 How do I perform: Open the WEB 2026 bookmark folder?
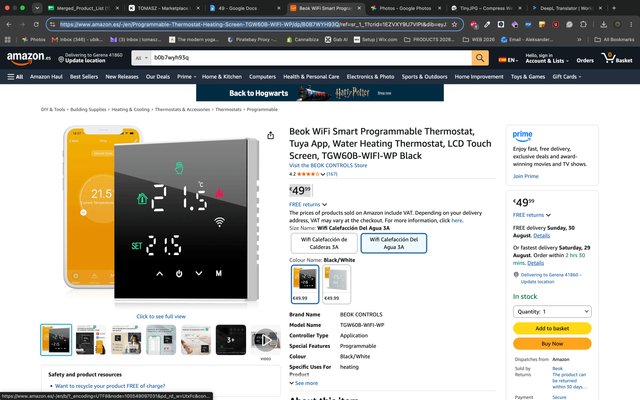click(x=478, y=40)
